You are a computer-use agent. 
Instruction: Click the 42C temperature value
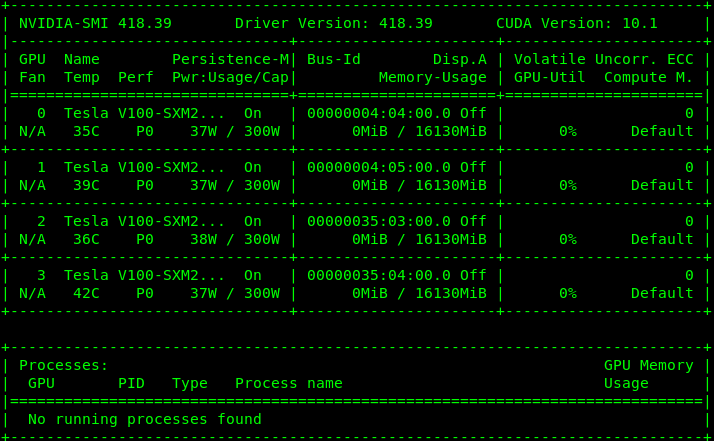pyautogui.click(x=86, y=293)
